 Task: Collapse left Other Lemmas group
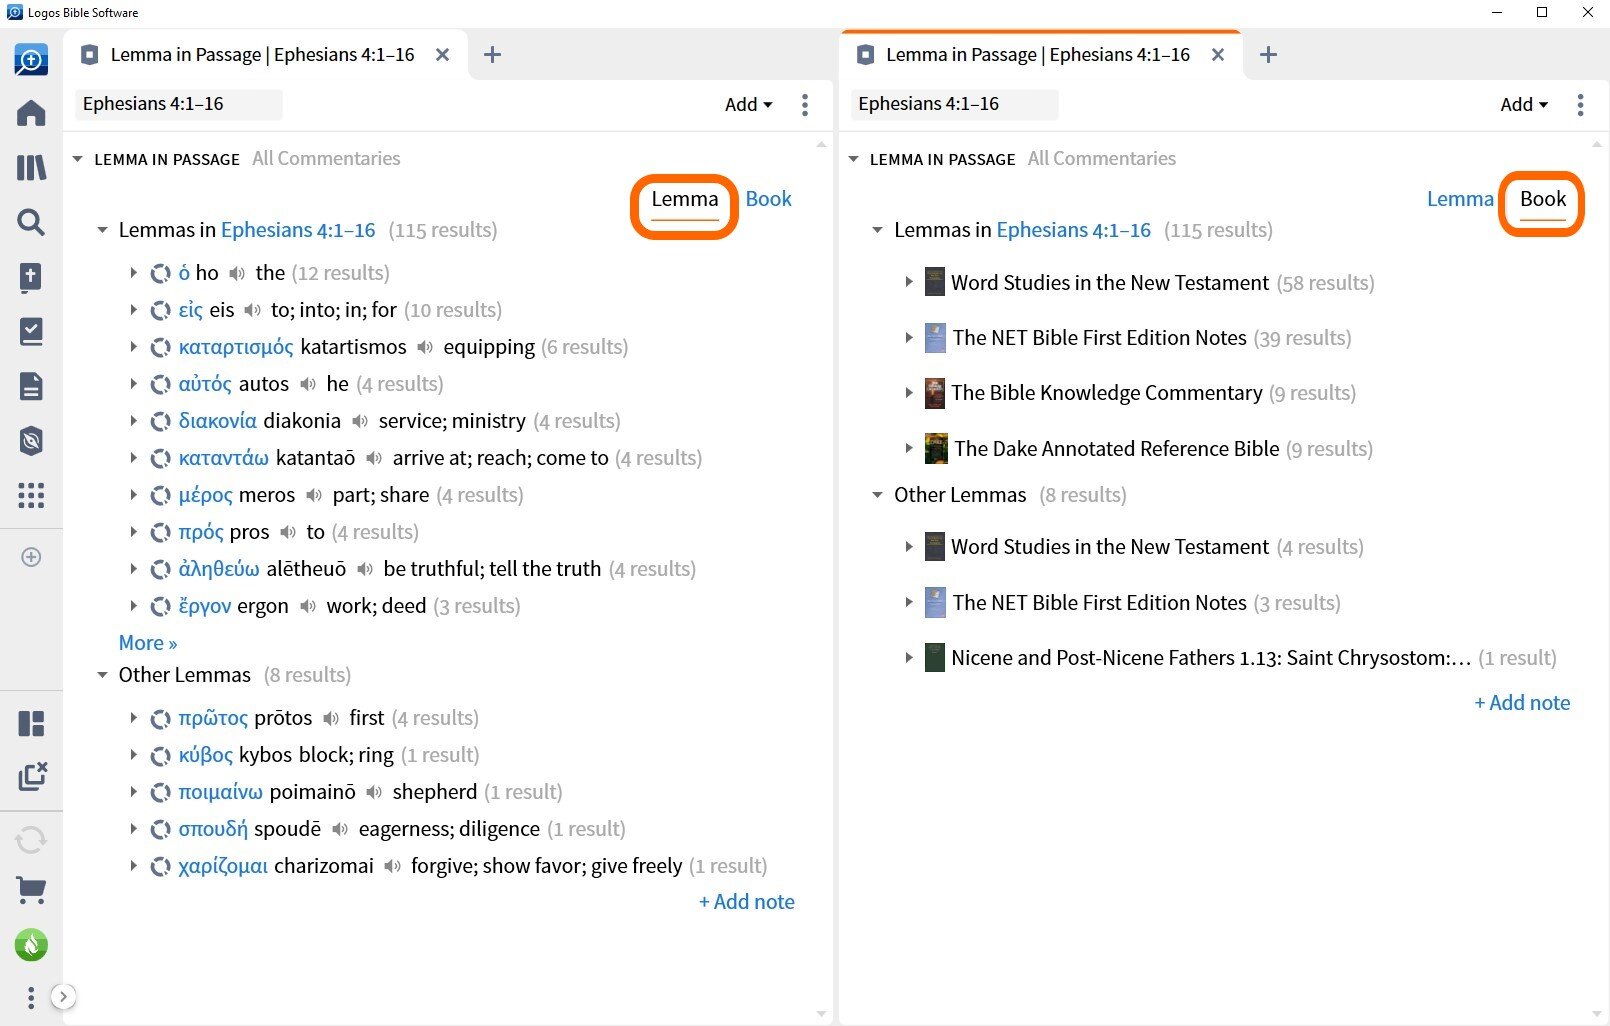coord(102,675)
